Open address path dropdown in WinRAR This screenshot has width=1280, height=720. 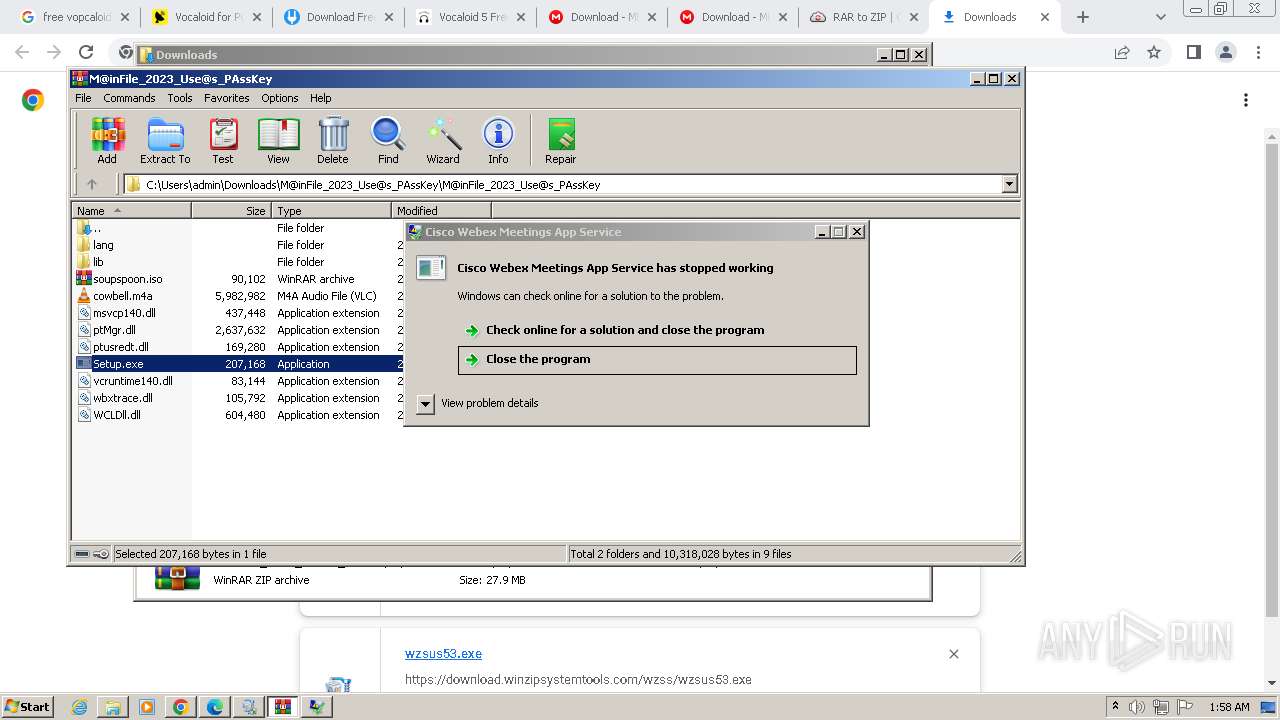click(x=1009, y=184)
